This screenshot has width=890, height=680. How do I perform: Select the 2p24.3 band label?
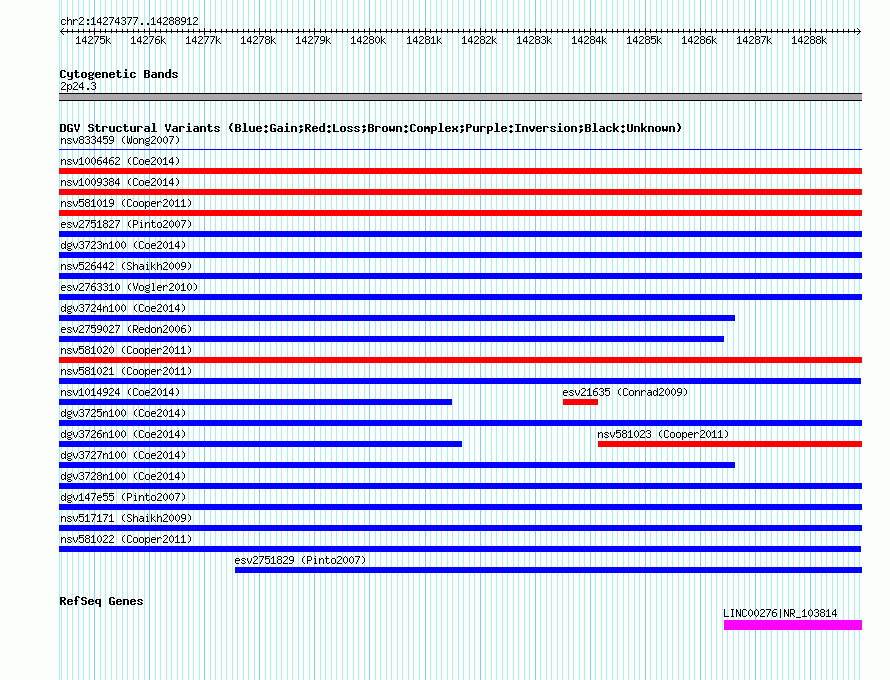pos(78,86)
